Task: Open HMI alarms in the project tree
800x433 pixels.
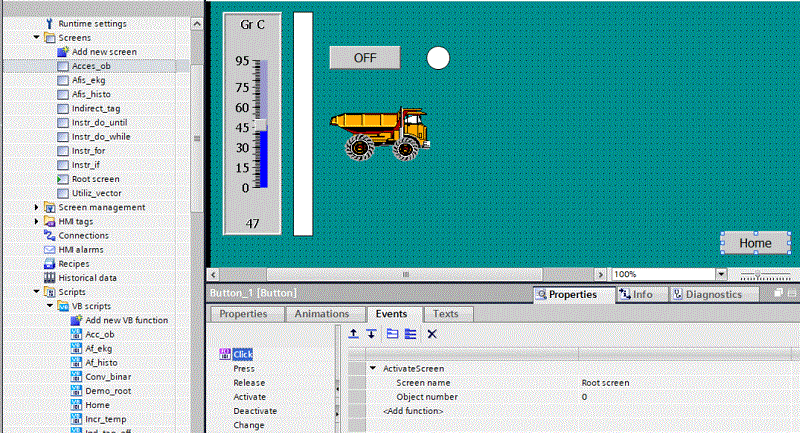Action: point(80,249)
